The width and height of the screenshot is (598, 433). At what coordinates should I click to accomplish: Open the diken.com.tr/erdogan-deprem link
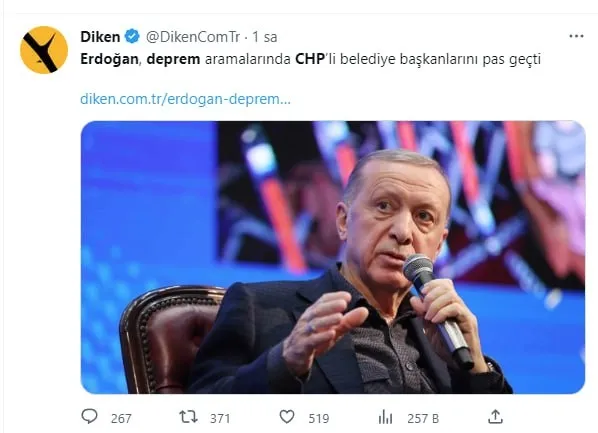pyautogui.click(x=185, y=99)
